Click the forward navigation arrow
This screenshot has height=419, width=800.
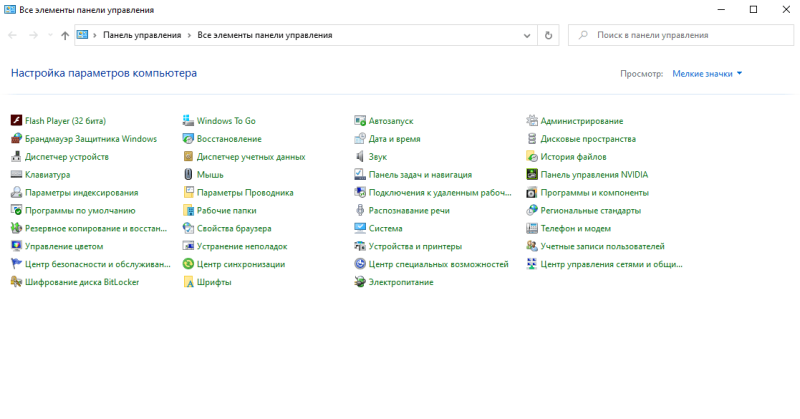33,35
